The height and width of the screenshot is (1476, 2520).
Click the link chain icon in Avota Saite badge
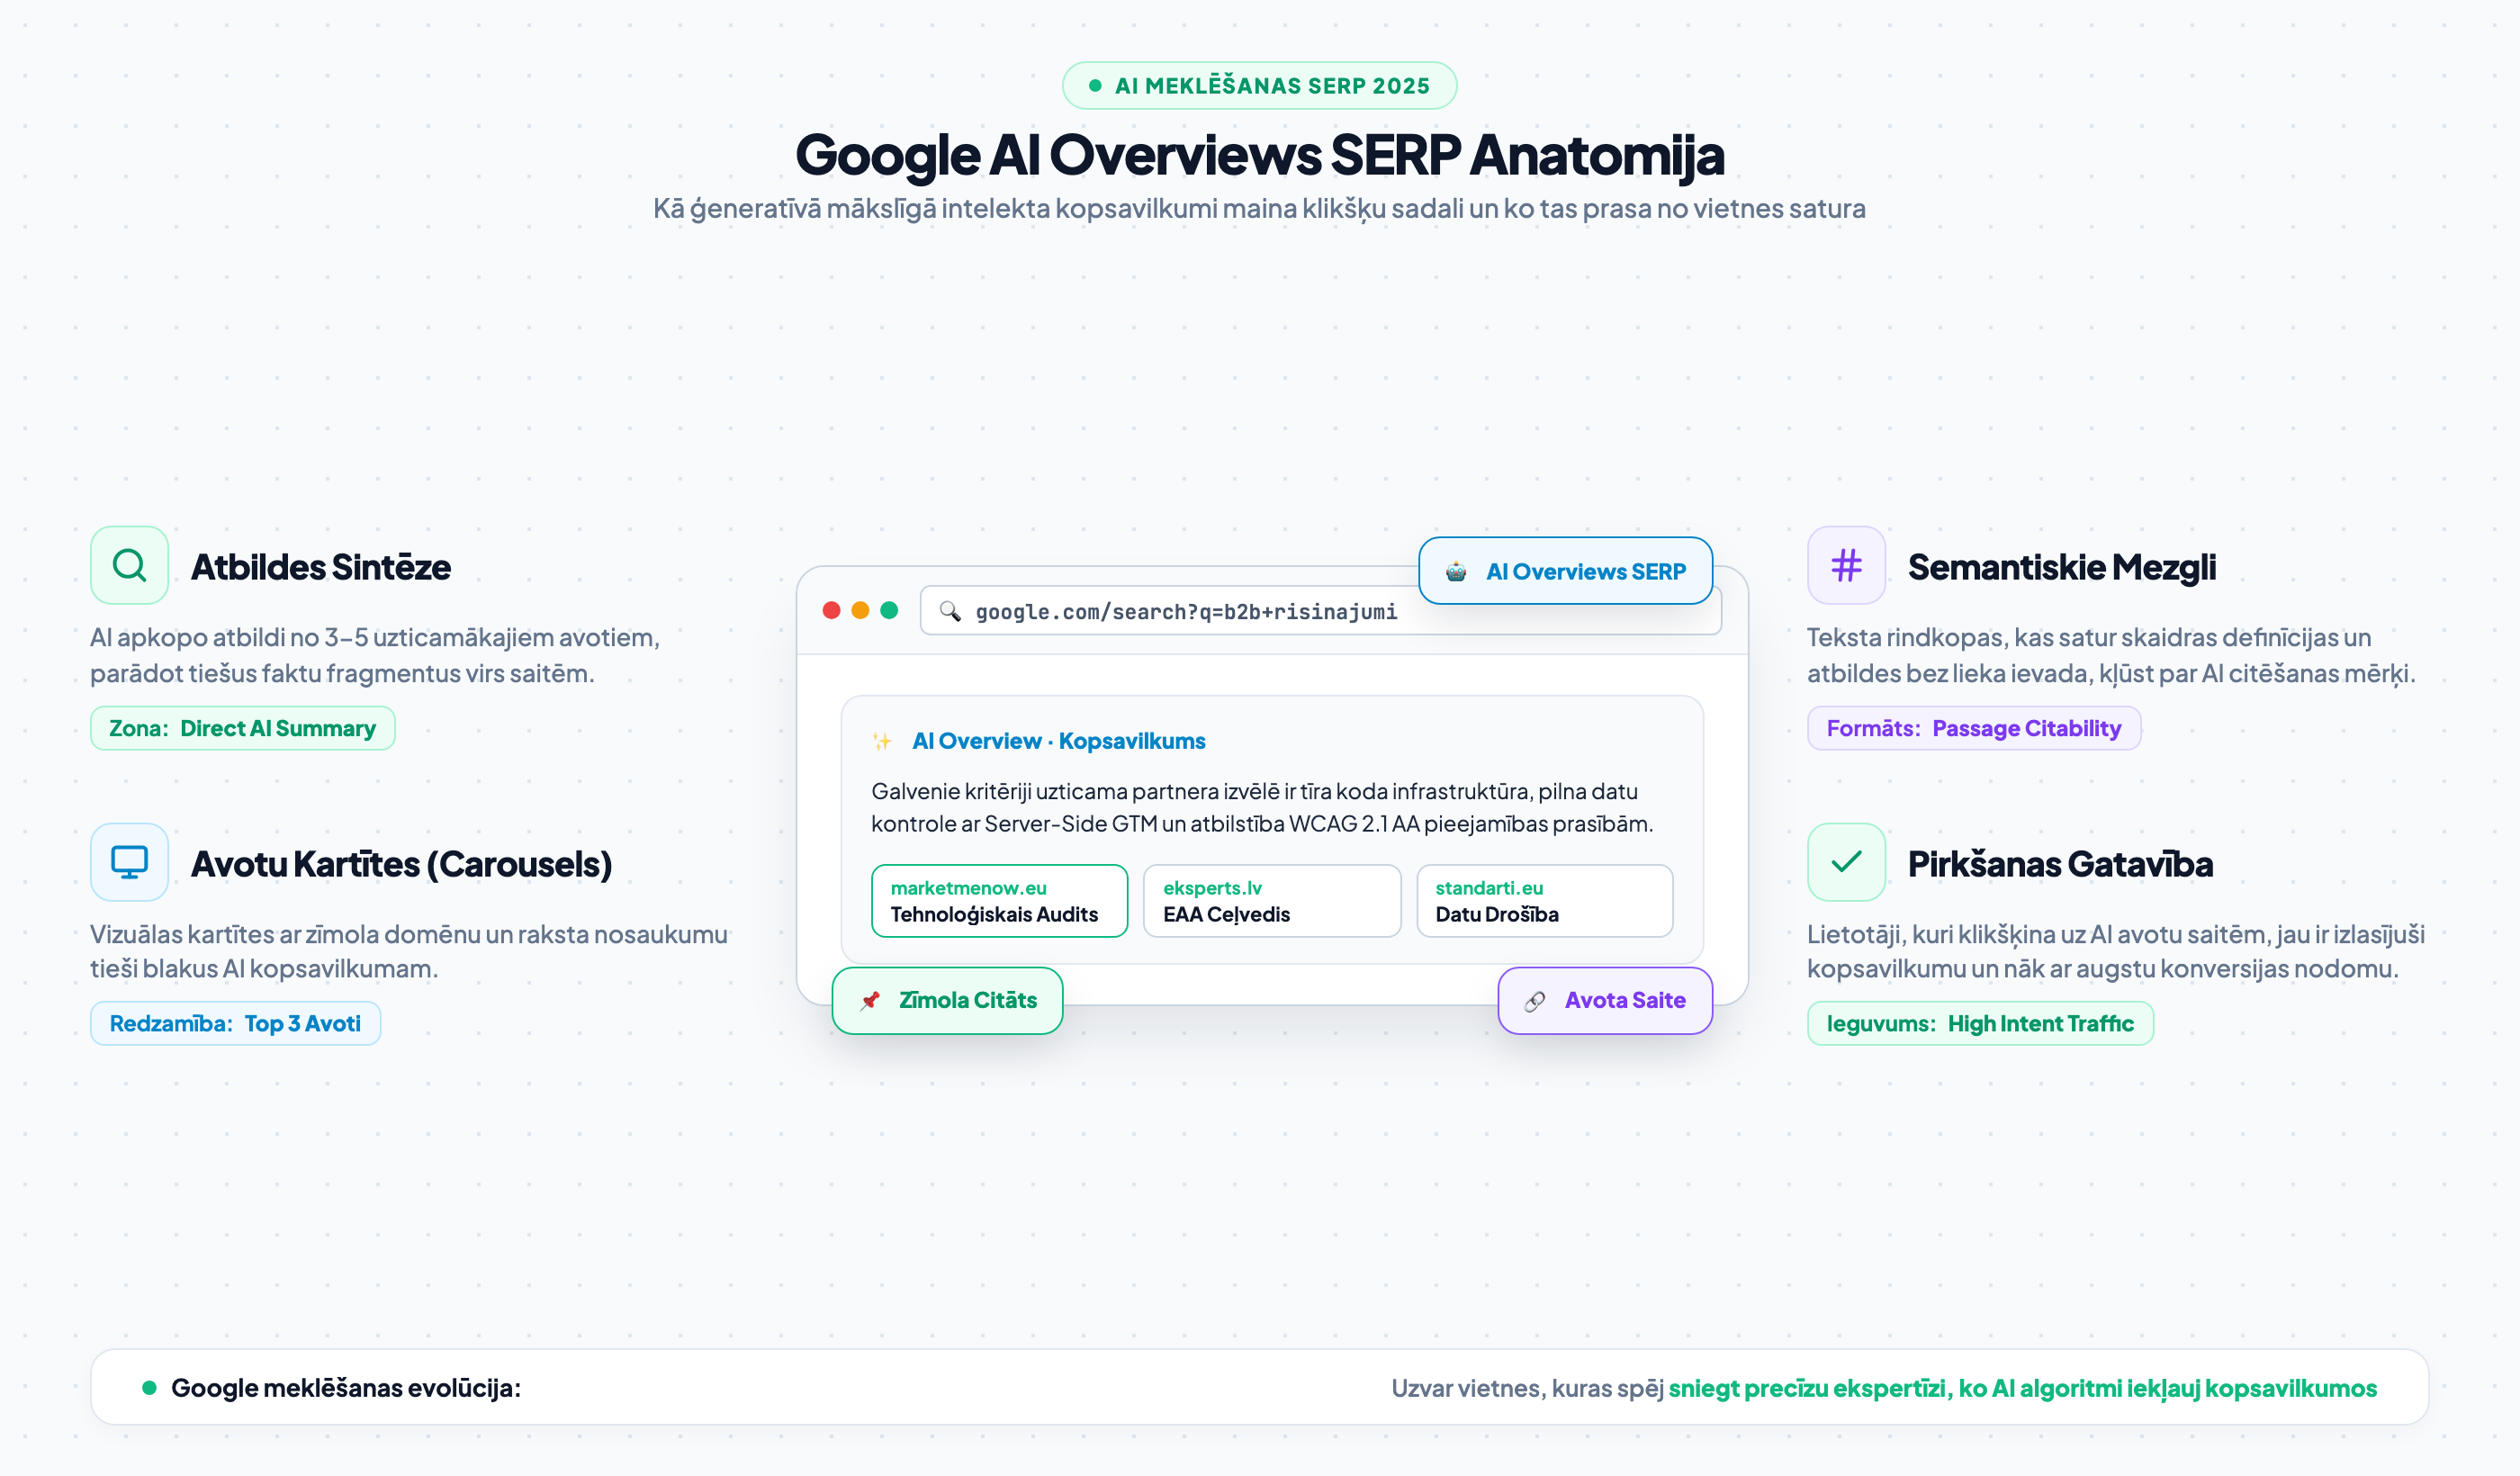1535,1001
